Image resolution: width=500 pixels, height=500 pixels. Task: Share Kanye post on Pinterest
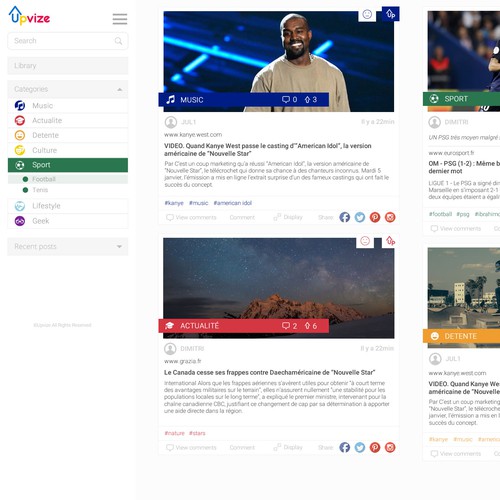click(x=375, y=217)
